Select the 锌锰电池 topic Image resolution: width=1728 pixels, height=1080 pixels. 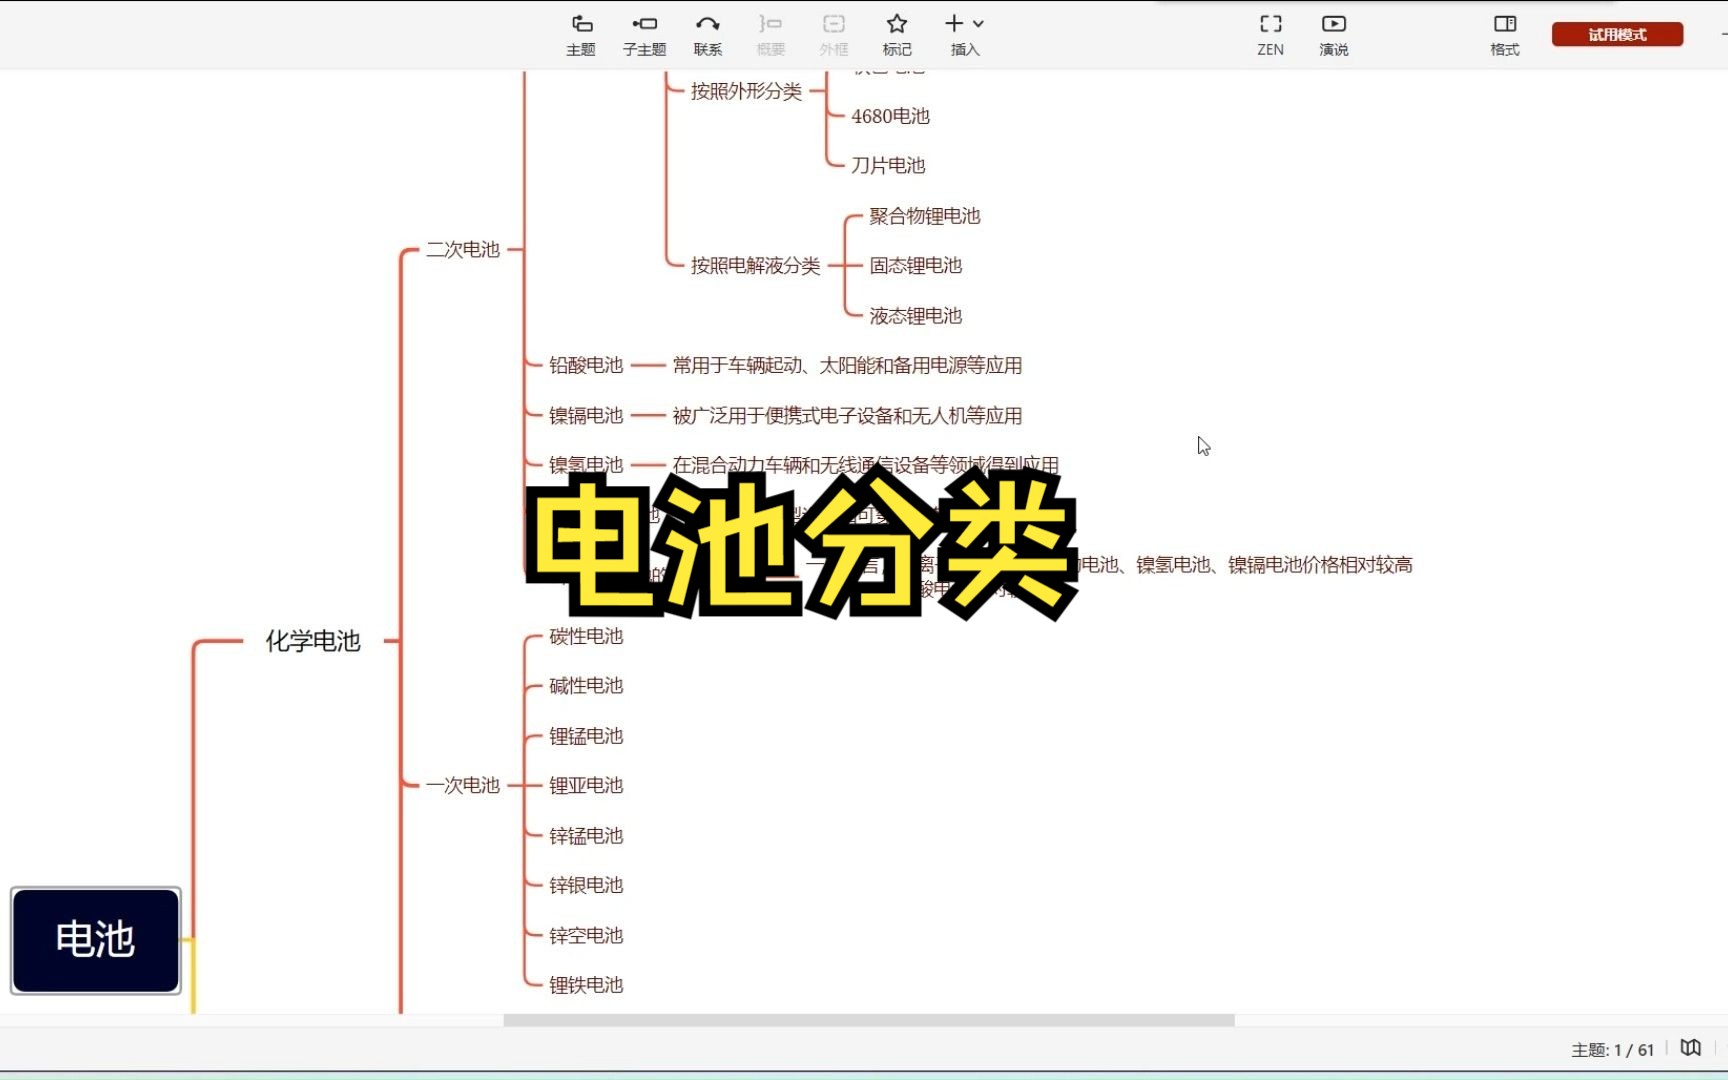click(586, 836)
